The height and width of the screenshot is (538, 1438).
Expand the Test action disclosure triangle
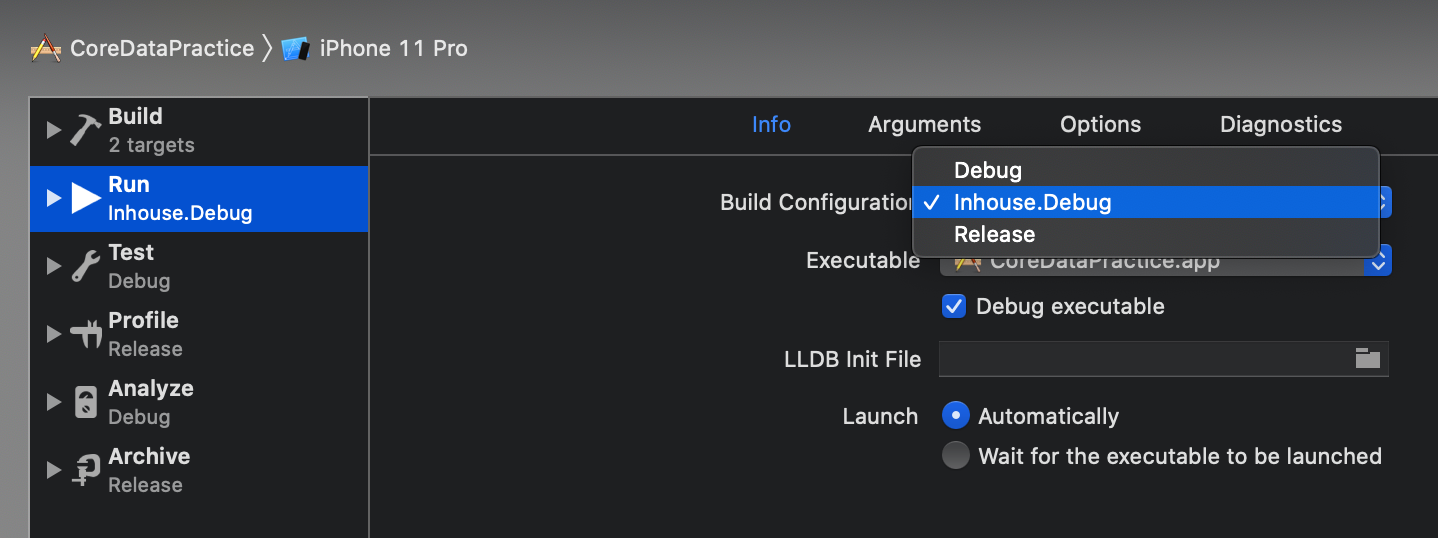coord(54,266)
